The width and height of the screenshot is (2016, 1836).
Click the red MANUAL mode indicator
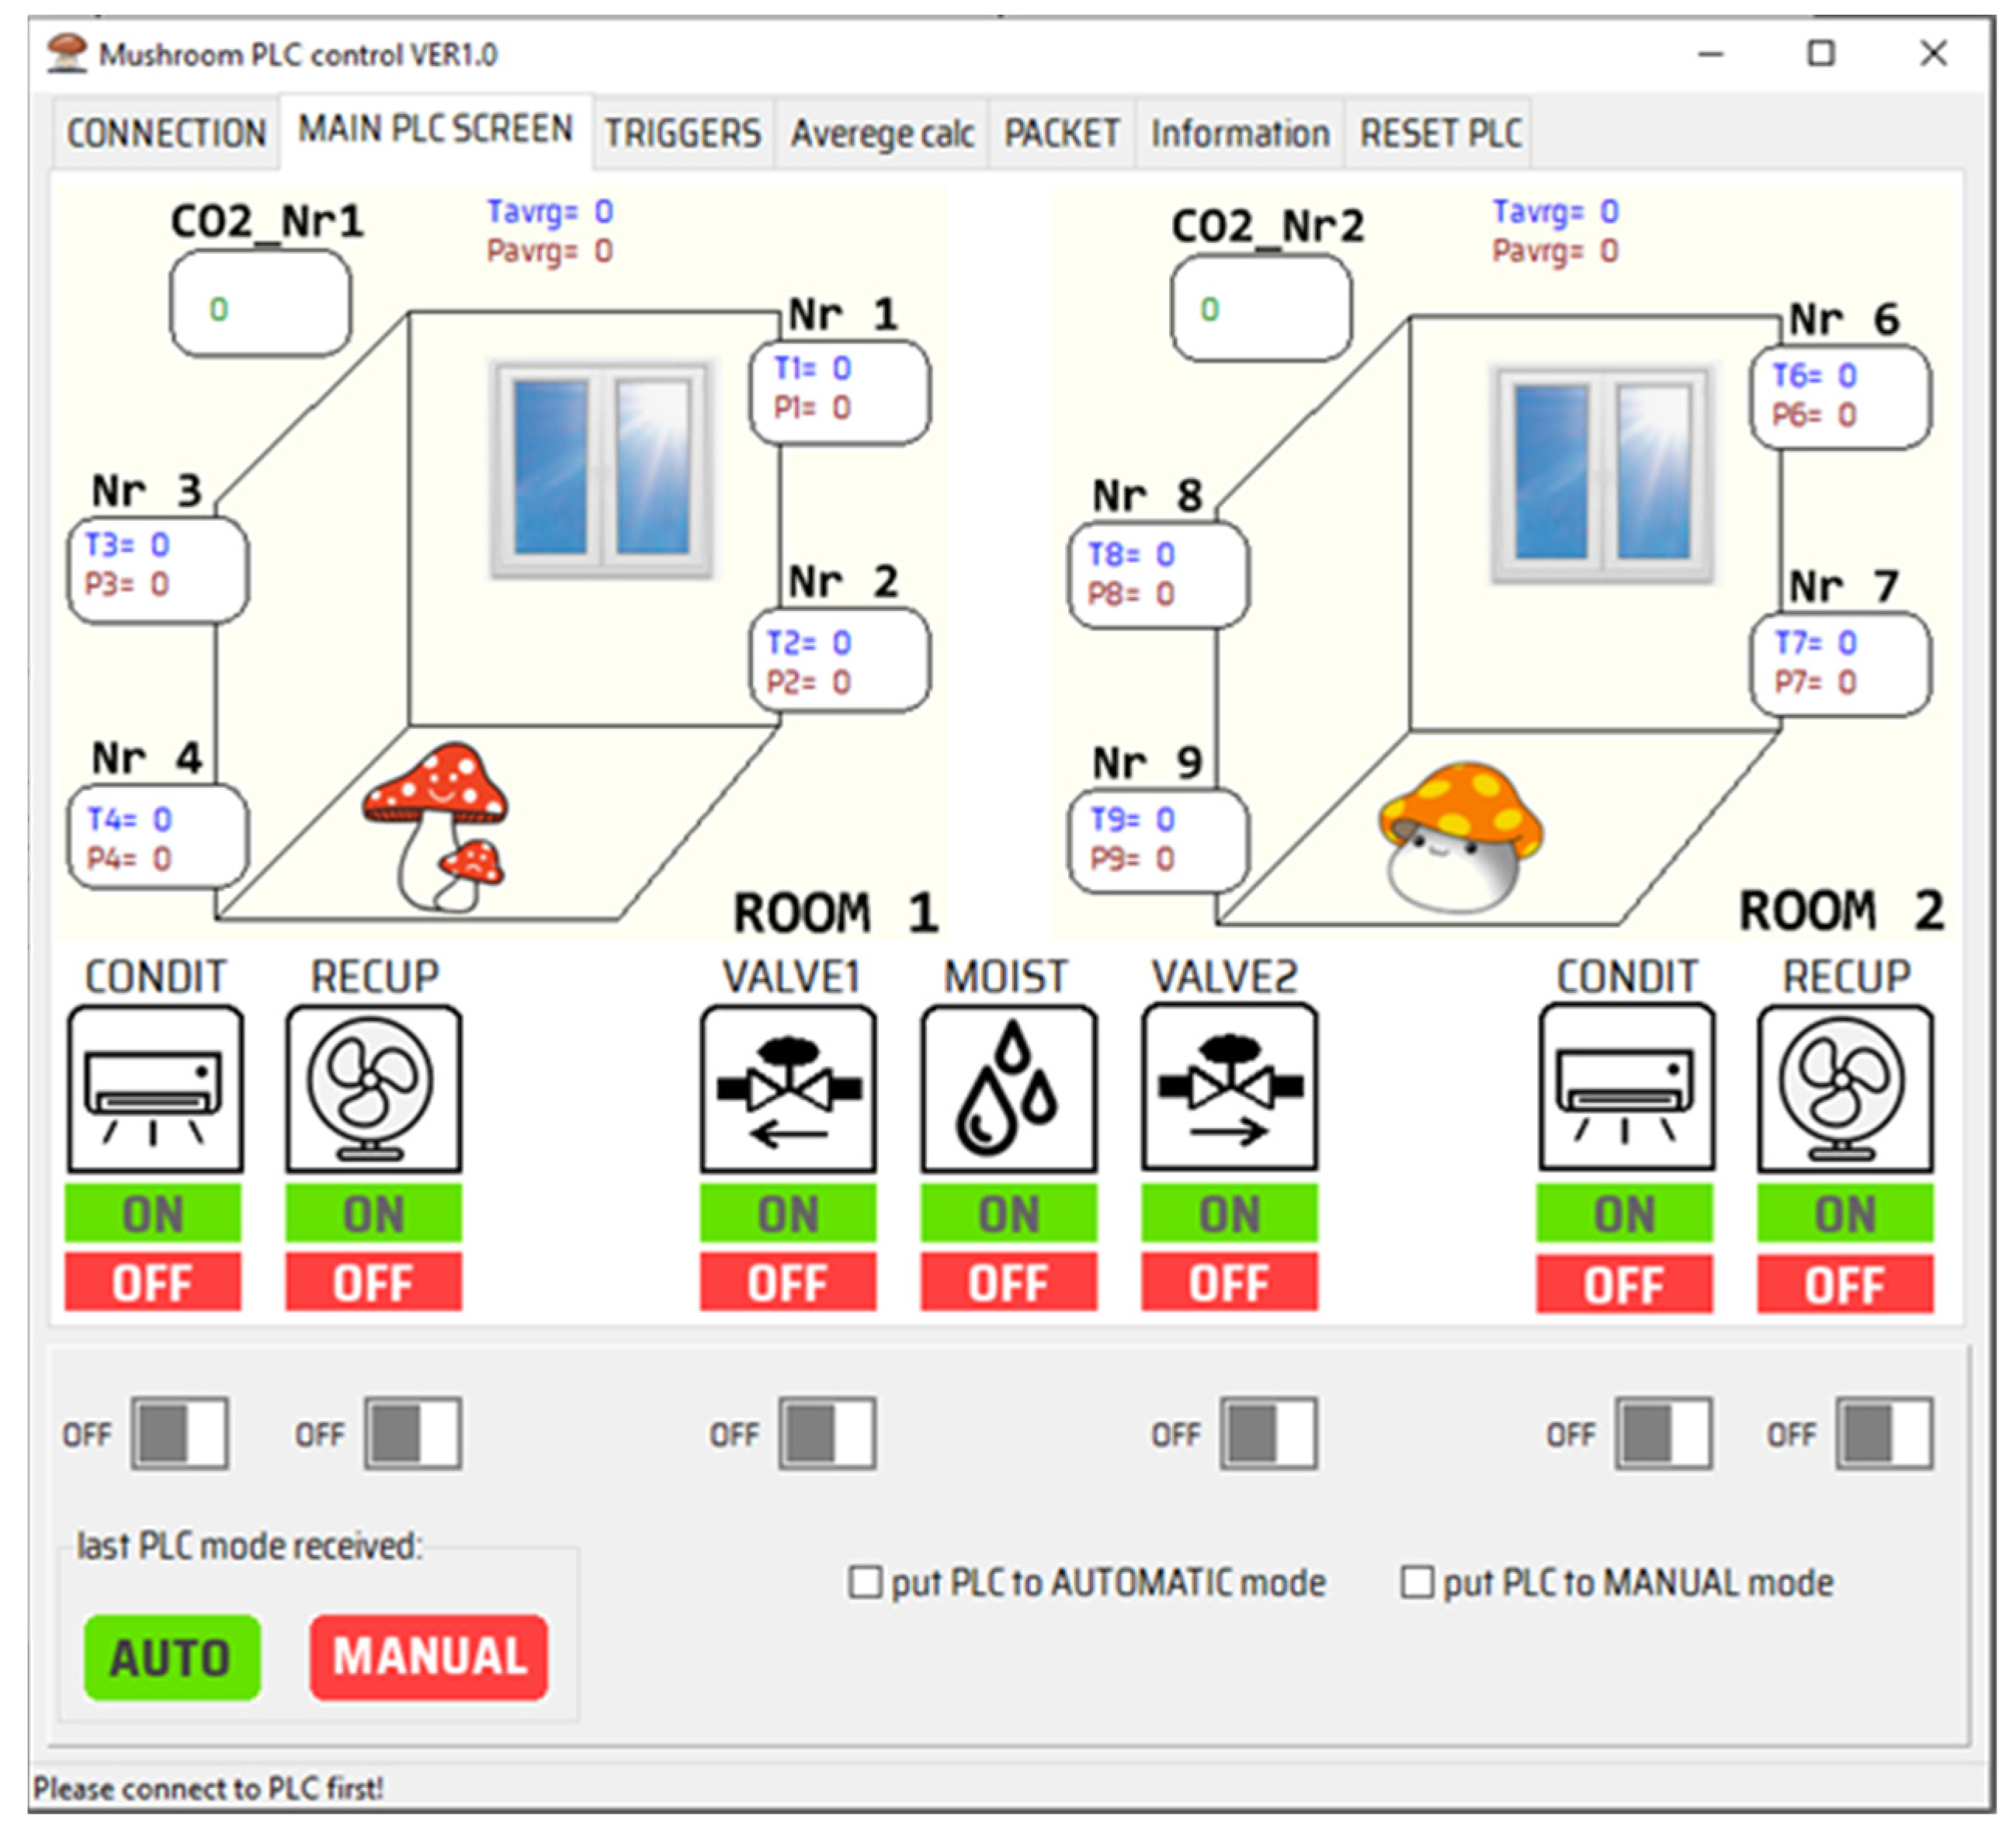(x=429, y=1657)
